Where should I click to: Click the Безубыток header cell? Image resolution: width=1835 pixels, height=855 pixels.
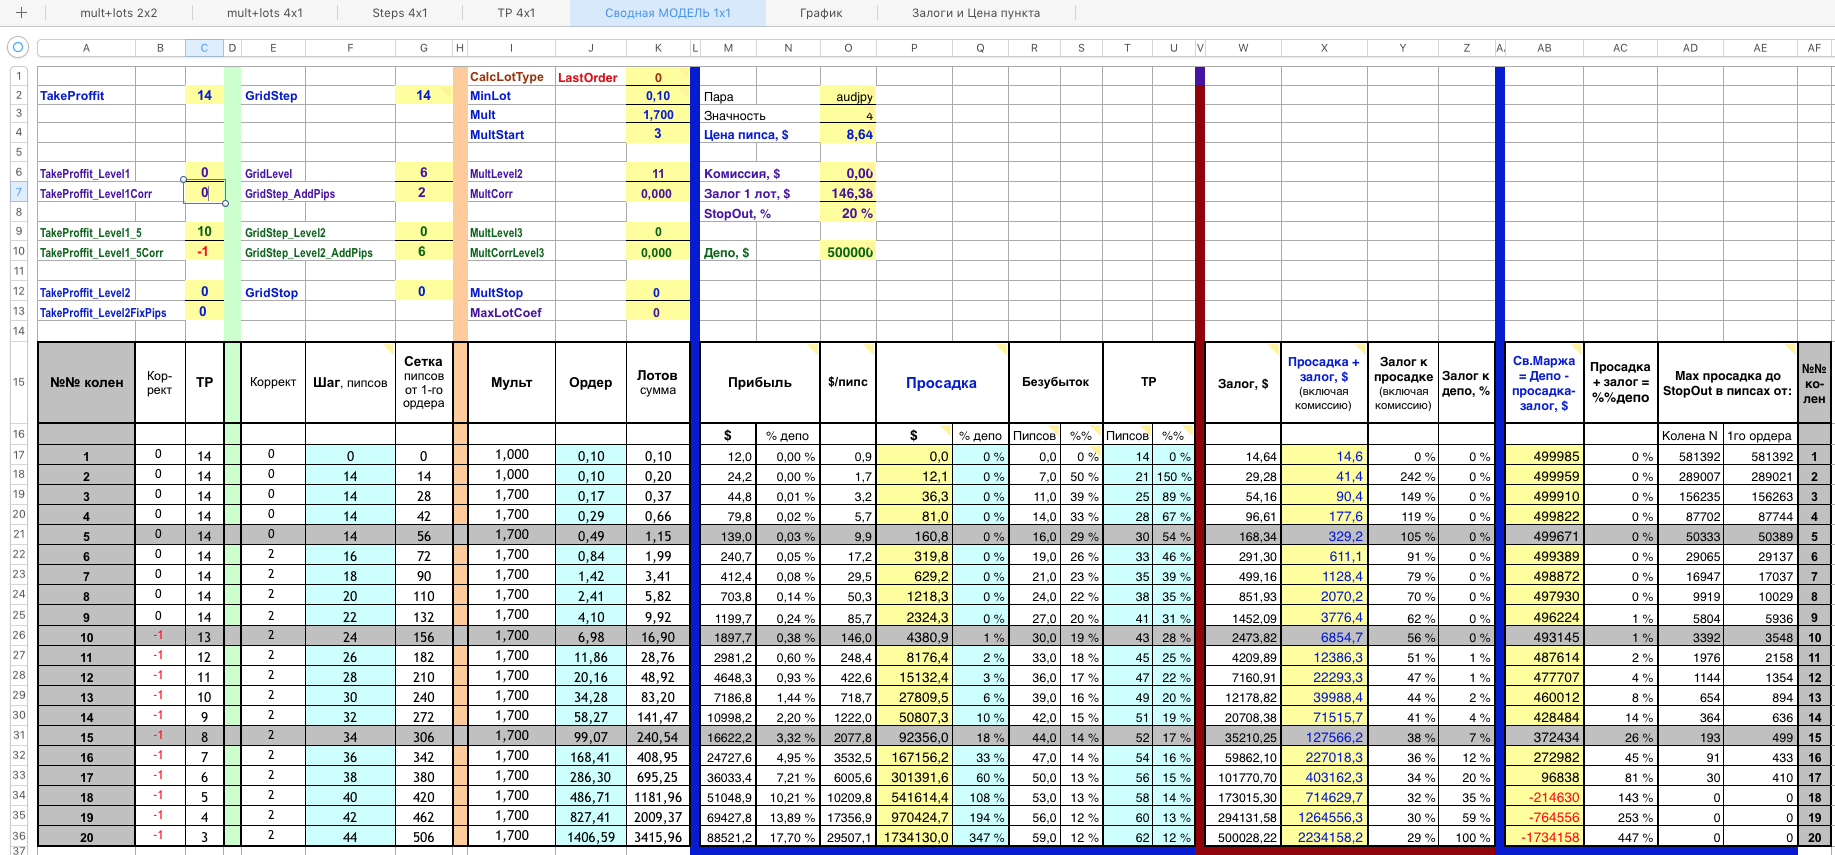(1056, 382)
